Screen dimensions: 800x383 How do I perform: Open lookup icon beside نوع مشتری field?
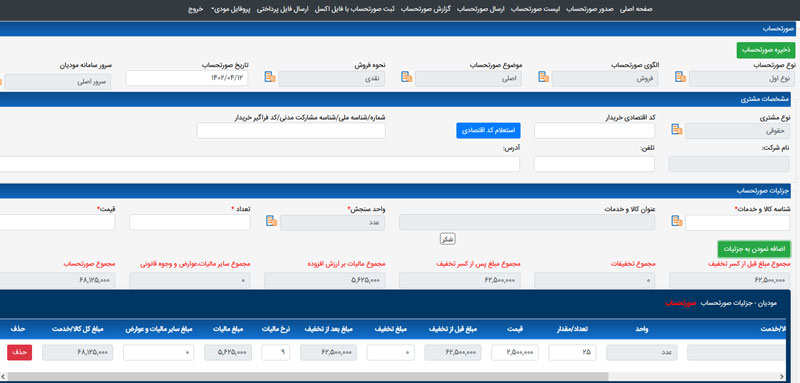(x=677, y=130)
